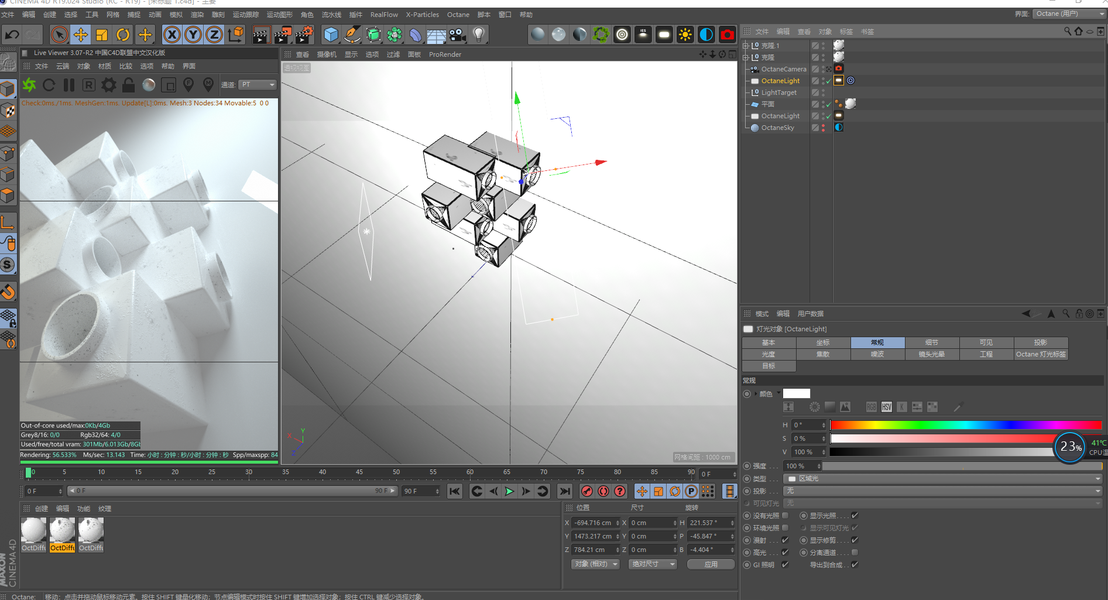Open the camera object icon

[457, 34]
